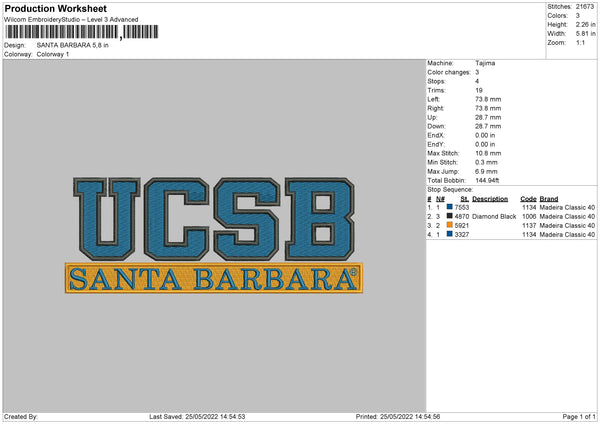Click the 'Created By:' footer label

[x=21, y=417]
